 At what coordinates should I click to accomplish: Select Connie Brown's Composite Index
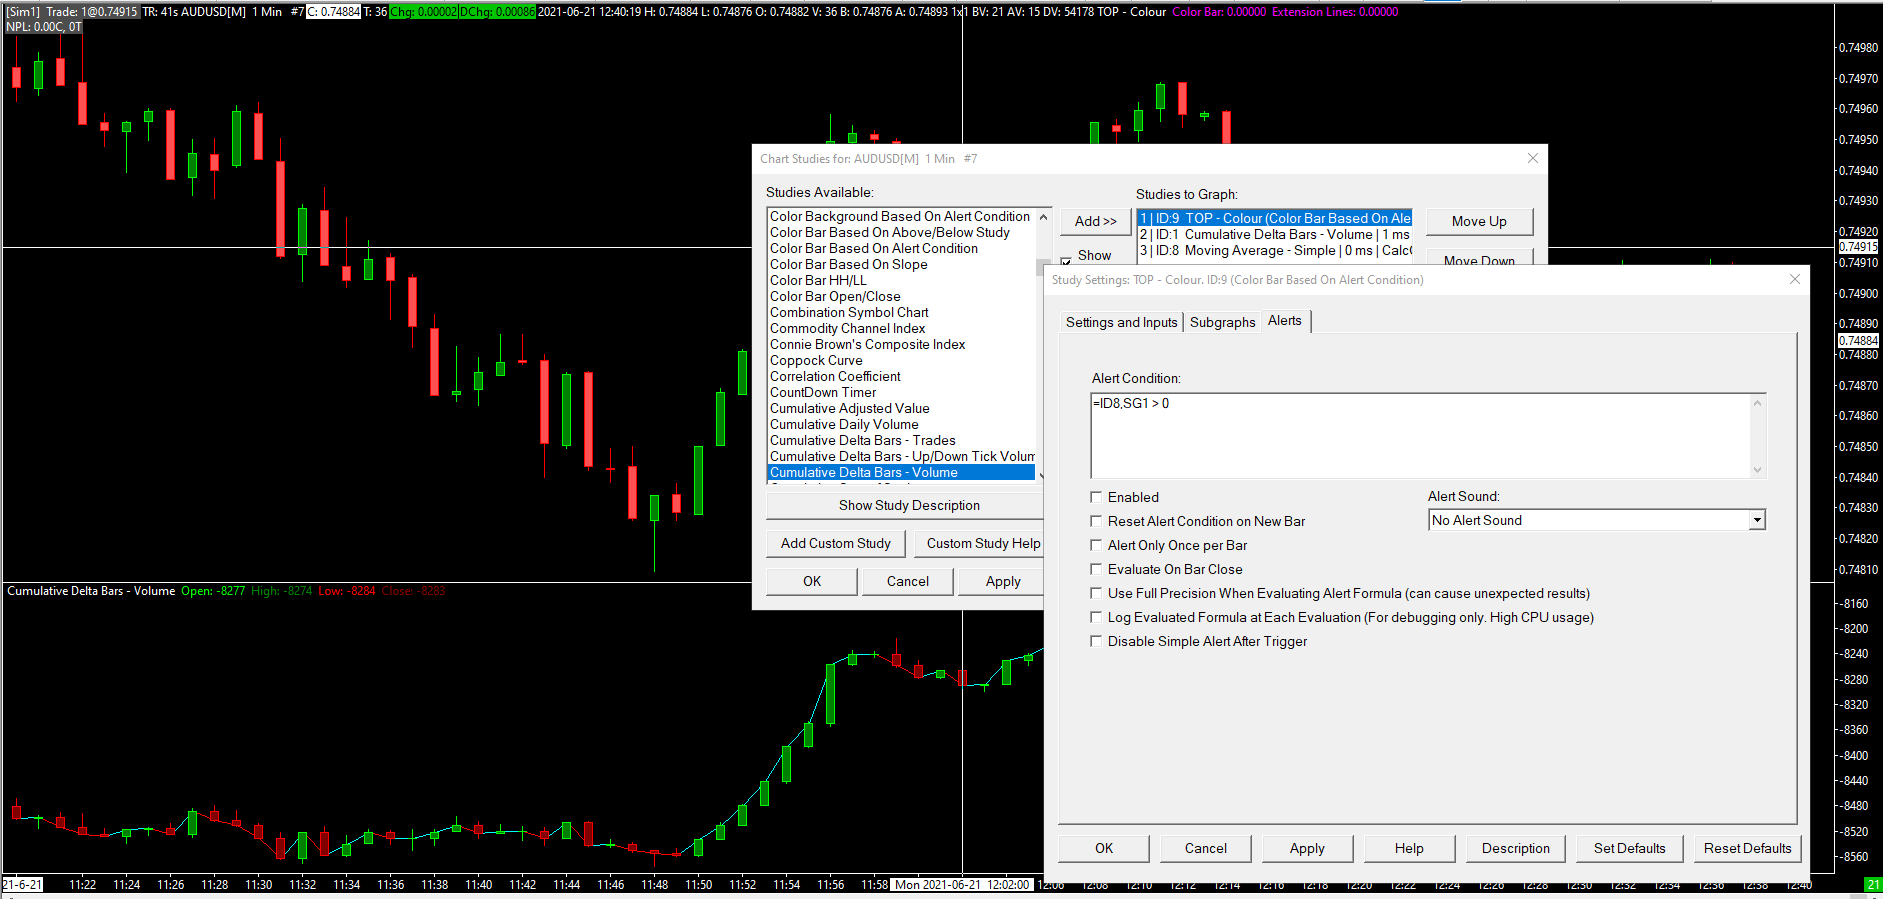[901, 344]
